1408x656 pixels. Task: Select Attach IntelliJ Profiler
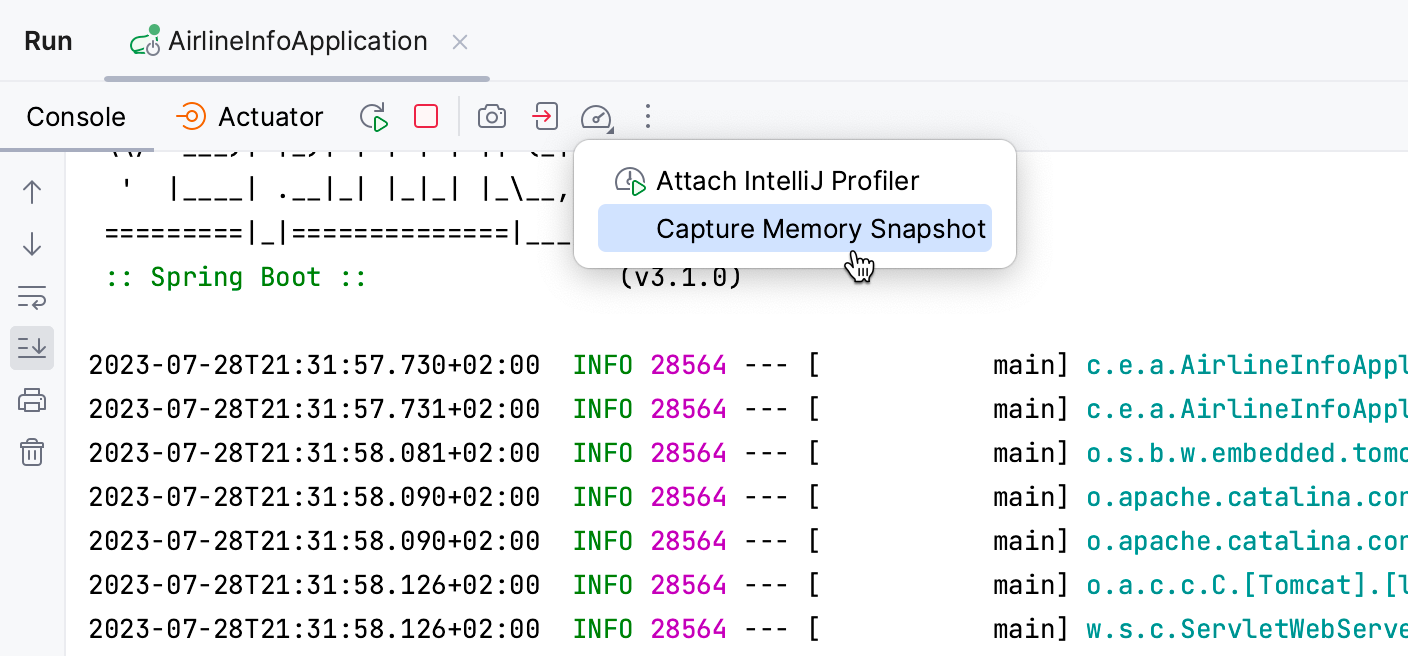point(787,181)
